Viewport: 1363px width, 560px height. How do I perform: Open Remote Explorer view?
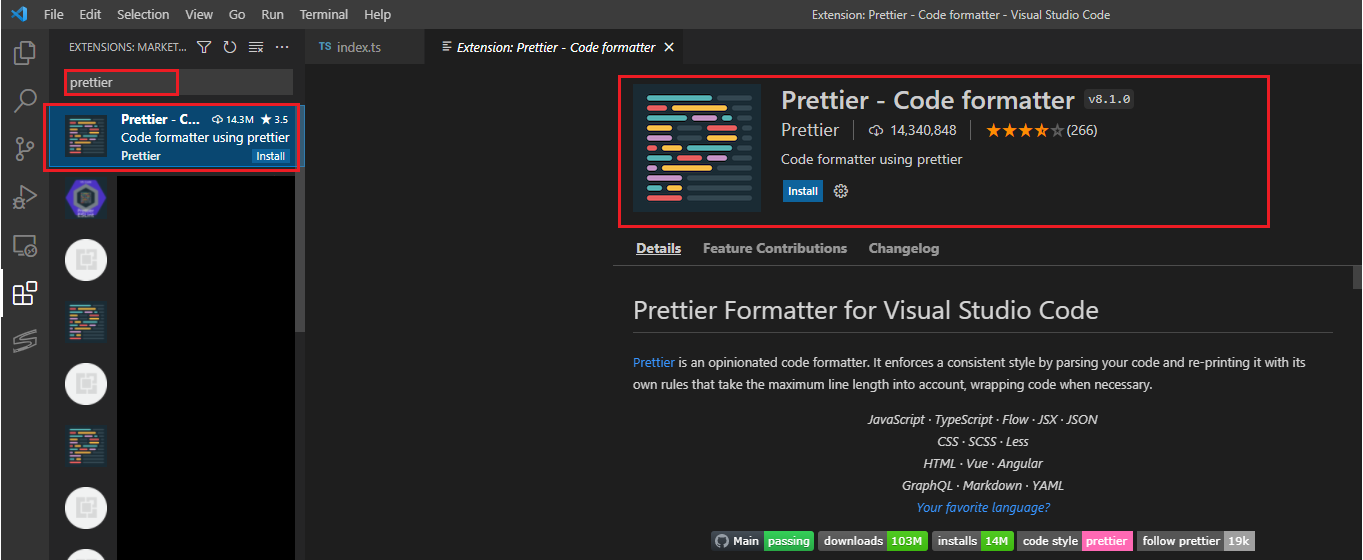[x=25, y=245]
